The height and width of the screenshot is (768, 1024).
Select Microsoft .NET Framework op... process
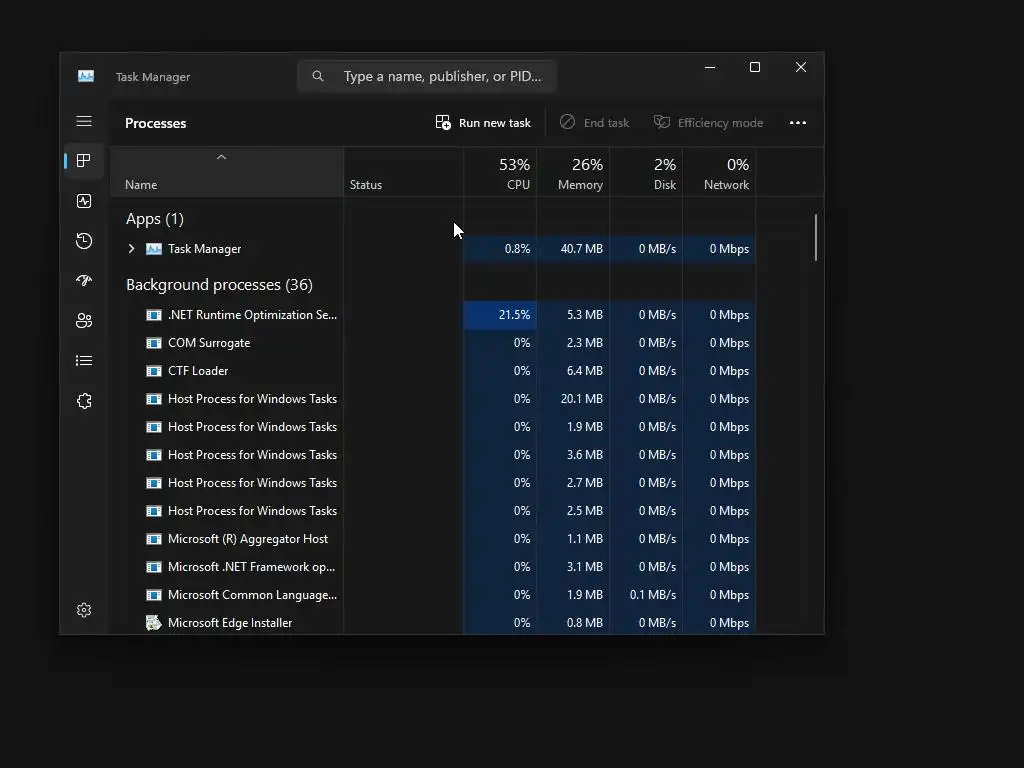click(x=434, y=567)
